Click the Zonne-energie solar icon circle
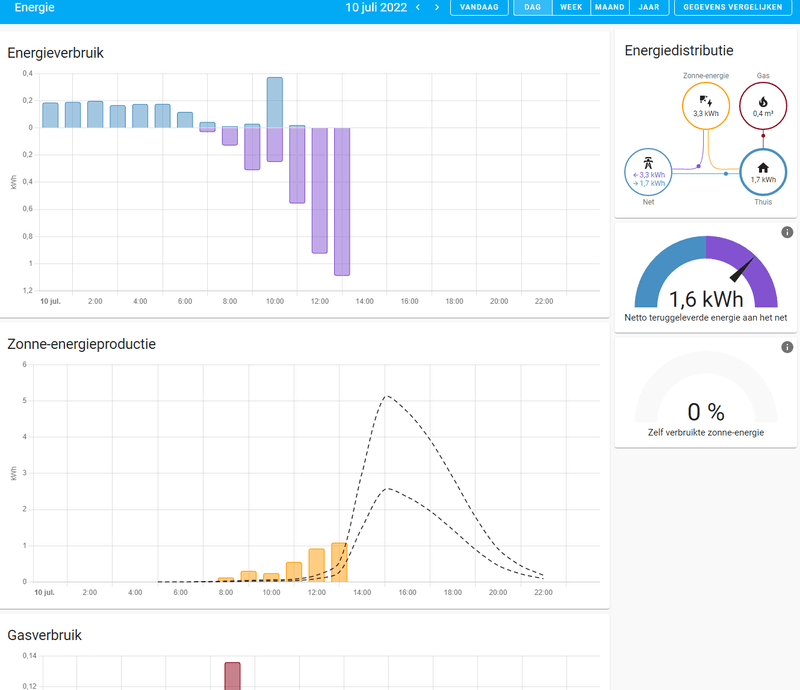The width and height of the screenshot is (800, 690). 706,106
